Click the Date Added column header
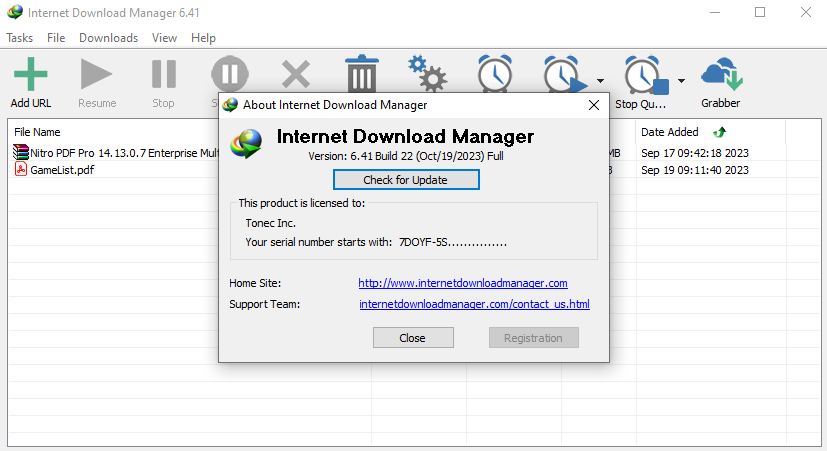 (670, 132)
